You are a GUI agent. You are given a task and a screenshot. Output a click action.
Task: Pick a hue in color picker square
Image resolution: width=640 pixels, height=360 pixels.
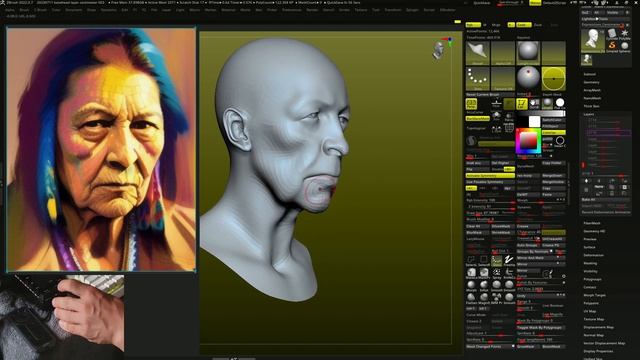[x=528, y=141]
